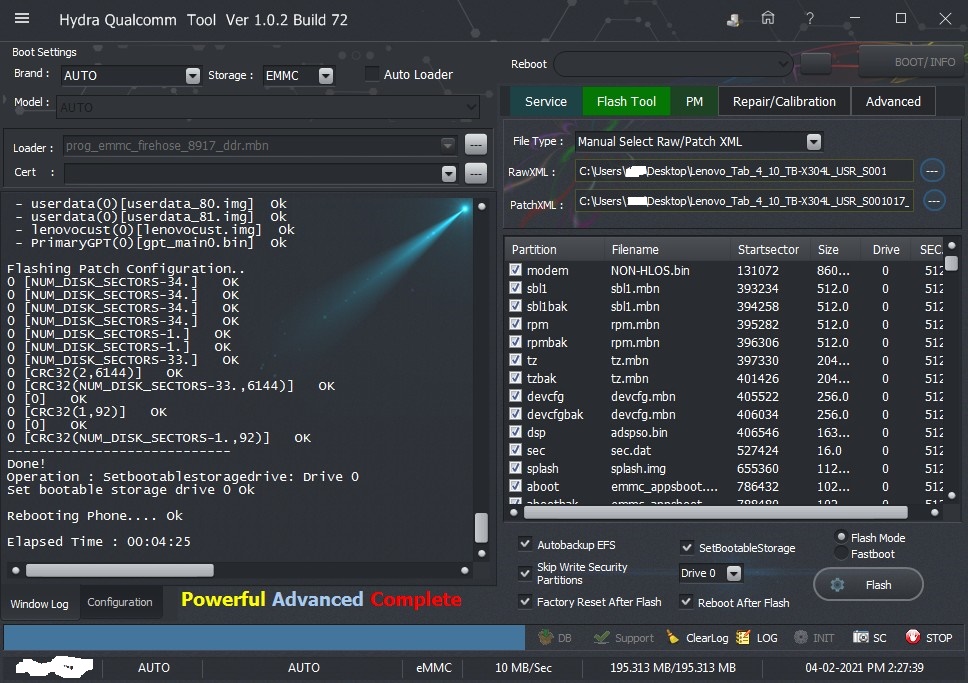
Task: Open the hamburger menu
Action: [22, 19]
